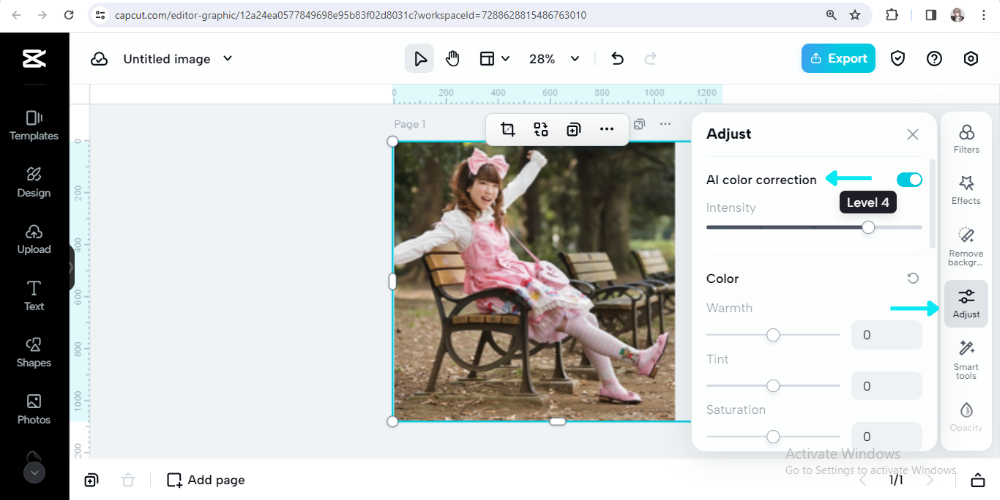Viewport: 1000px width, 500px height.
Task: Click the Warmth slider handle
Action: 773,335
